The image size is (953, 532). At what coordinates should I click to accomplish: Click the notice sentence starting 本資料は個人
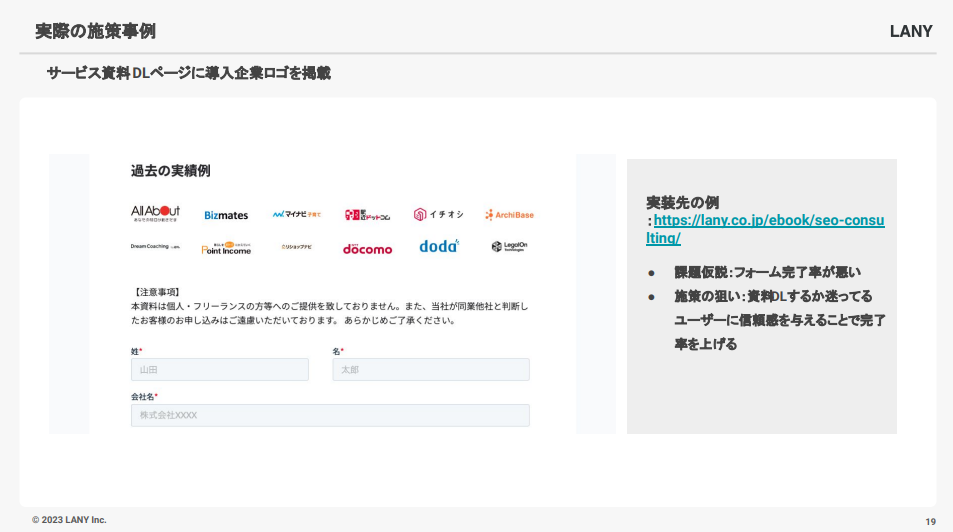329,314
